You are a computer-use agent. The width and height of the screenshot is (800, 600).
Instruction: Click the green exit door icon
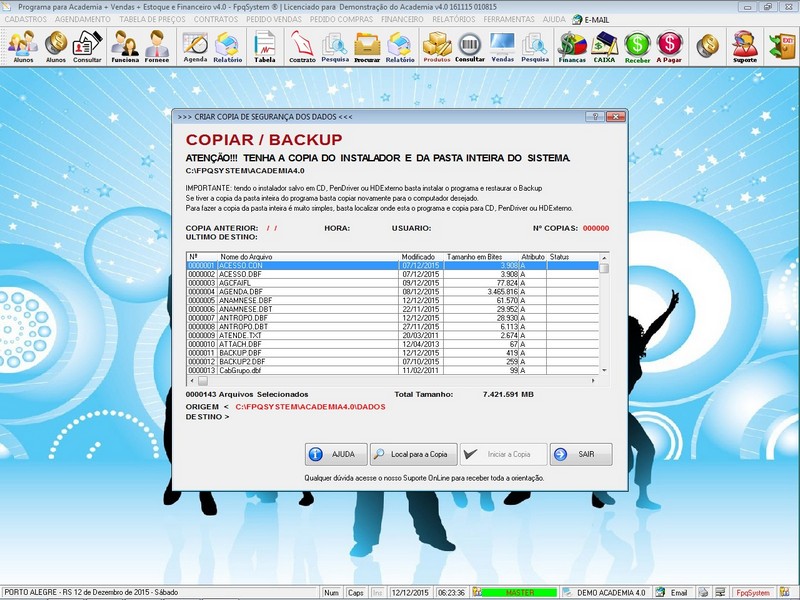point(782,46)
